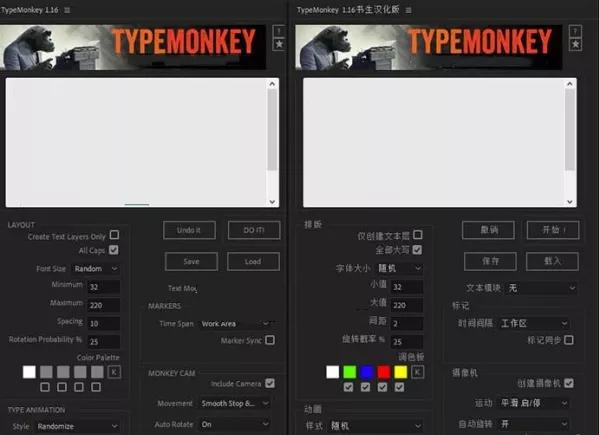Click the right text area scrollbar thumb
Screen dimensions: 599x435
click(570, 130)
